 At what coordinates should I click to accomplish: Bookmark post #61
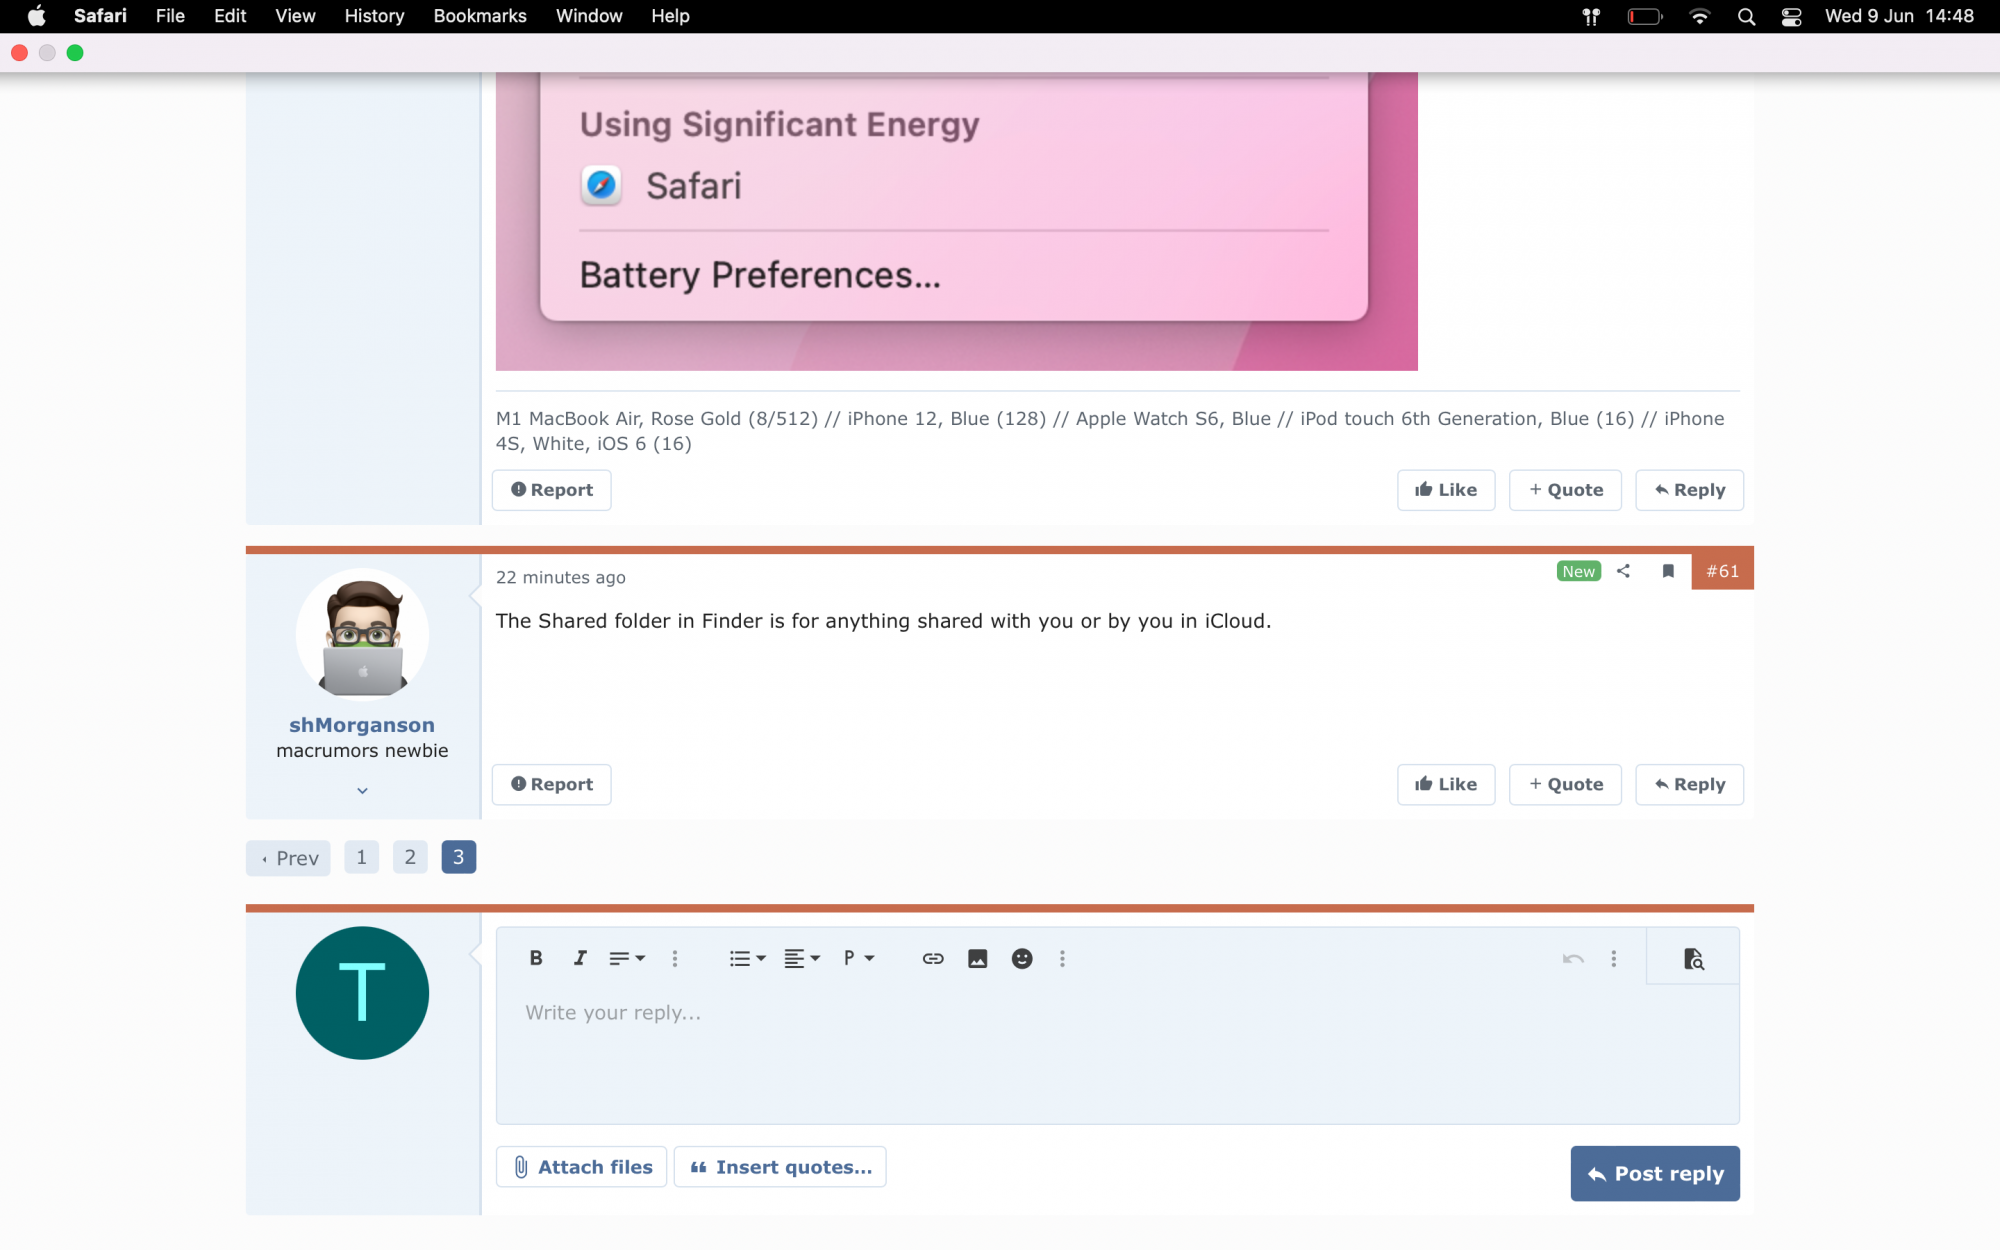(x=1667, y=571)
